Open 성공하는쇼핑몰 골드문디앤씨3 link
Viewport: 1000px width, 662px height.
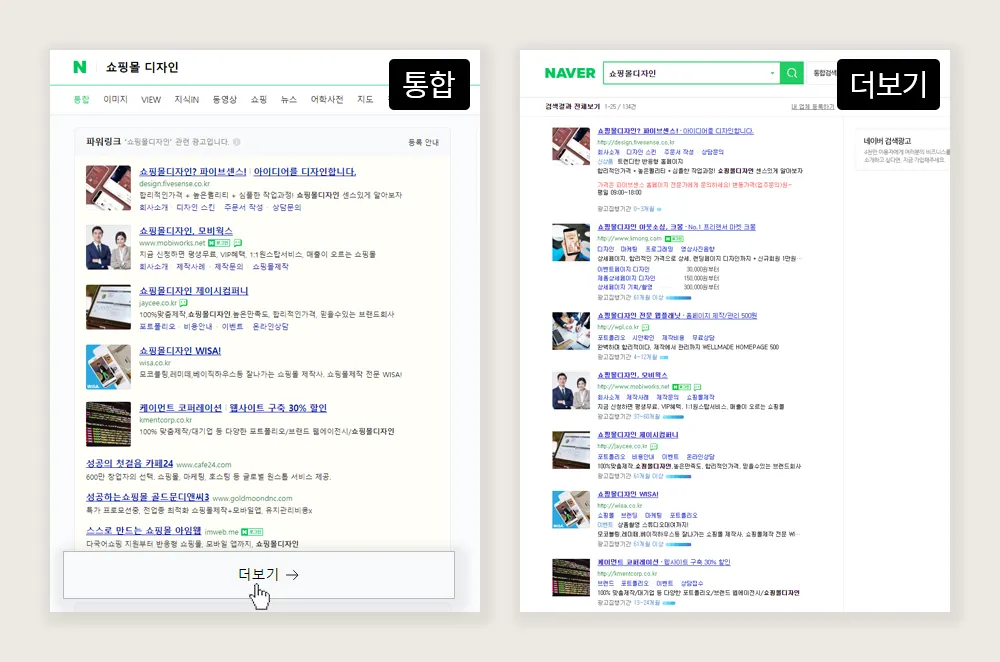[147, 497]
